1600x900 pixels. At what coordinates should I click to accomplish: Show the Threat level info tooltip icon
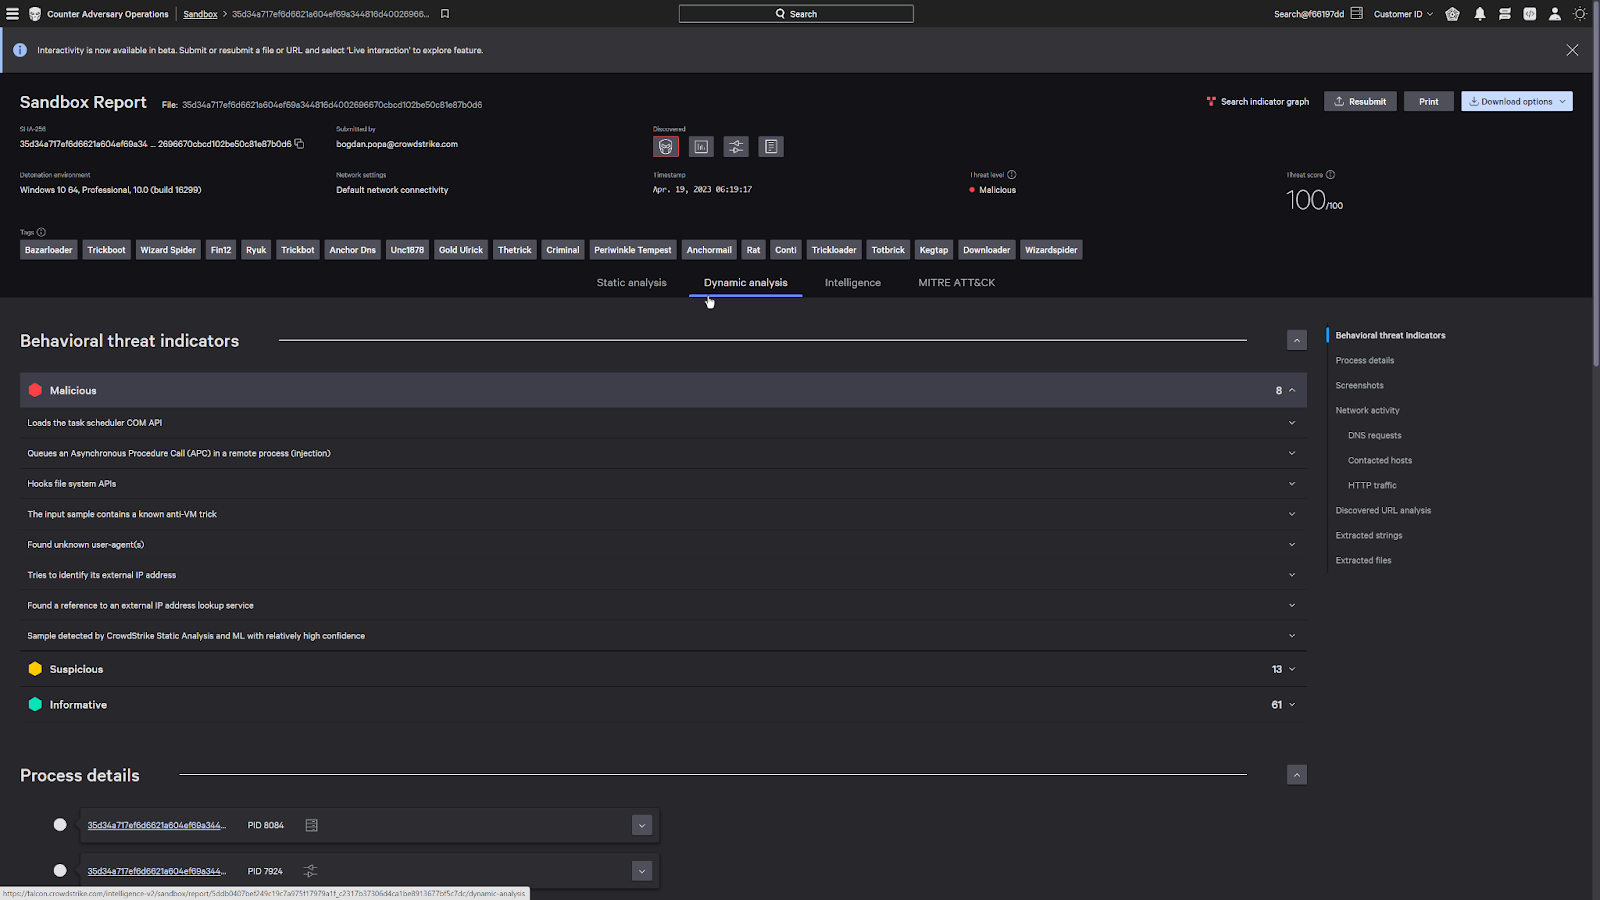(1011, 175)
